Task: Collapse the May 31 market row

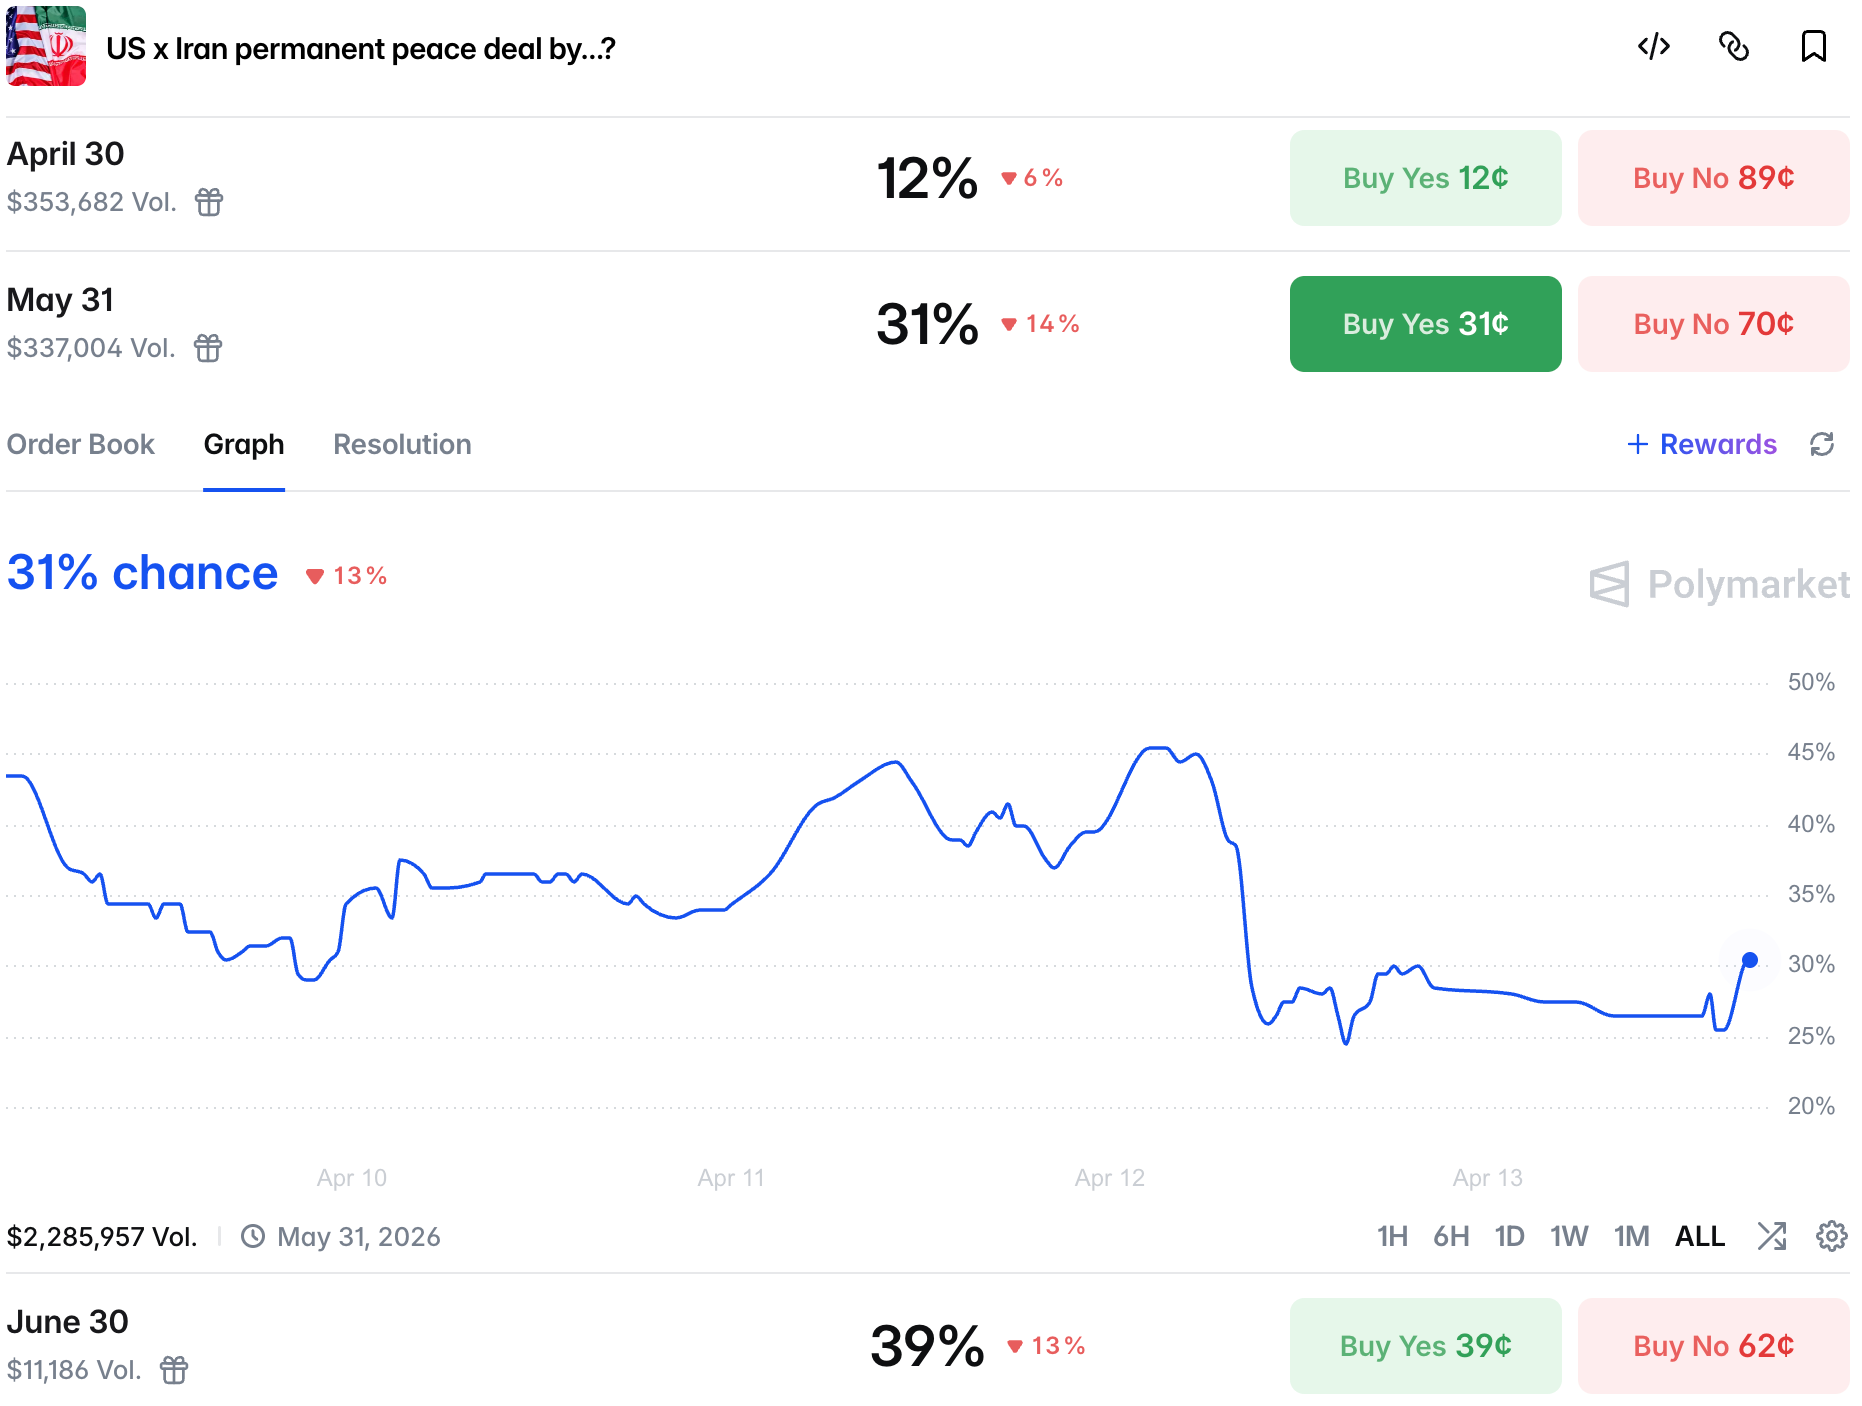Action: [x=640, y=324]
